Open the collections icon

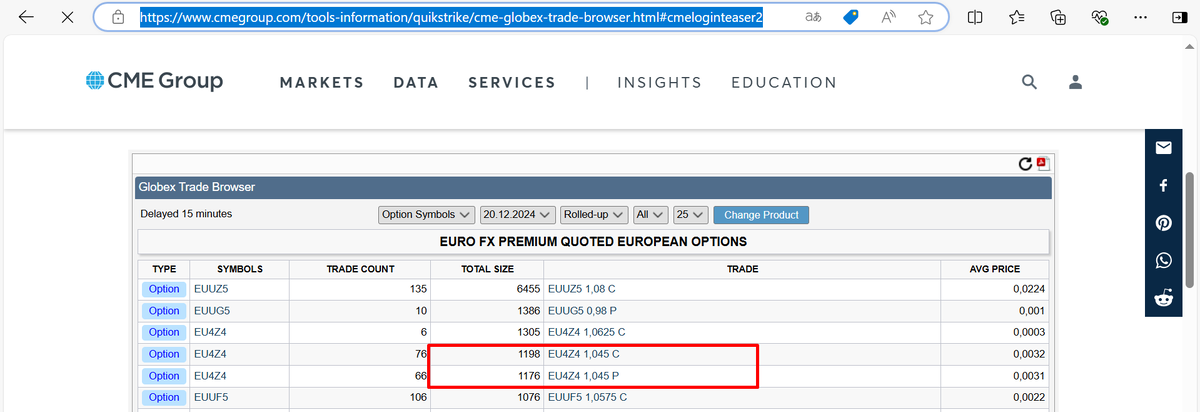tap(1059, 17)
